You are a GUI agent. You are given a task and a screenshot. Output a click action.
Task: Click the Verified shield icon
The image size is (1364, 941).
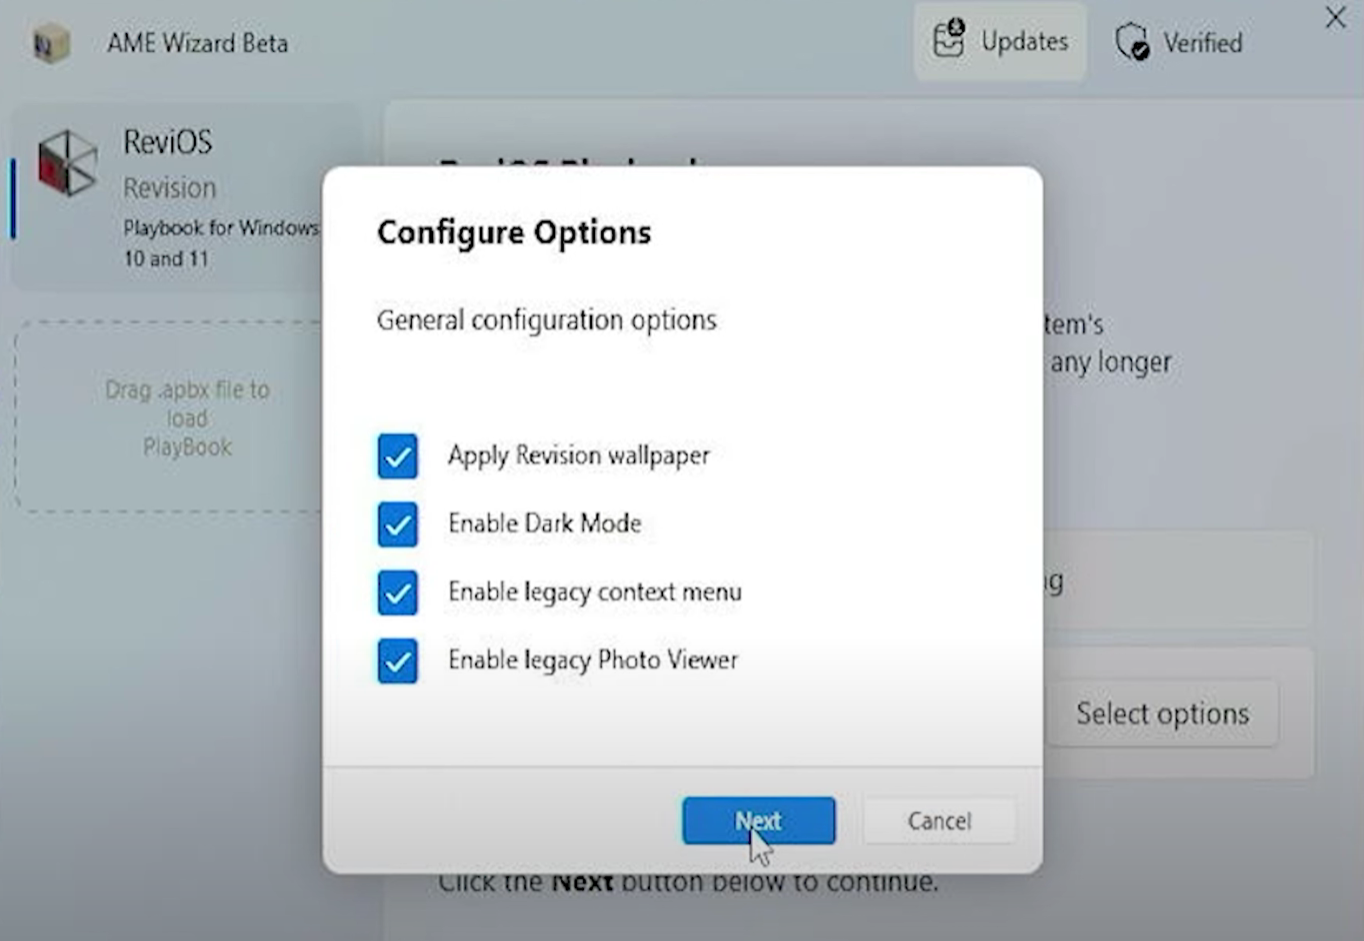point(1132,42)
